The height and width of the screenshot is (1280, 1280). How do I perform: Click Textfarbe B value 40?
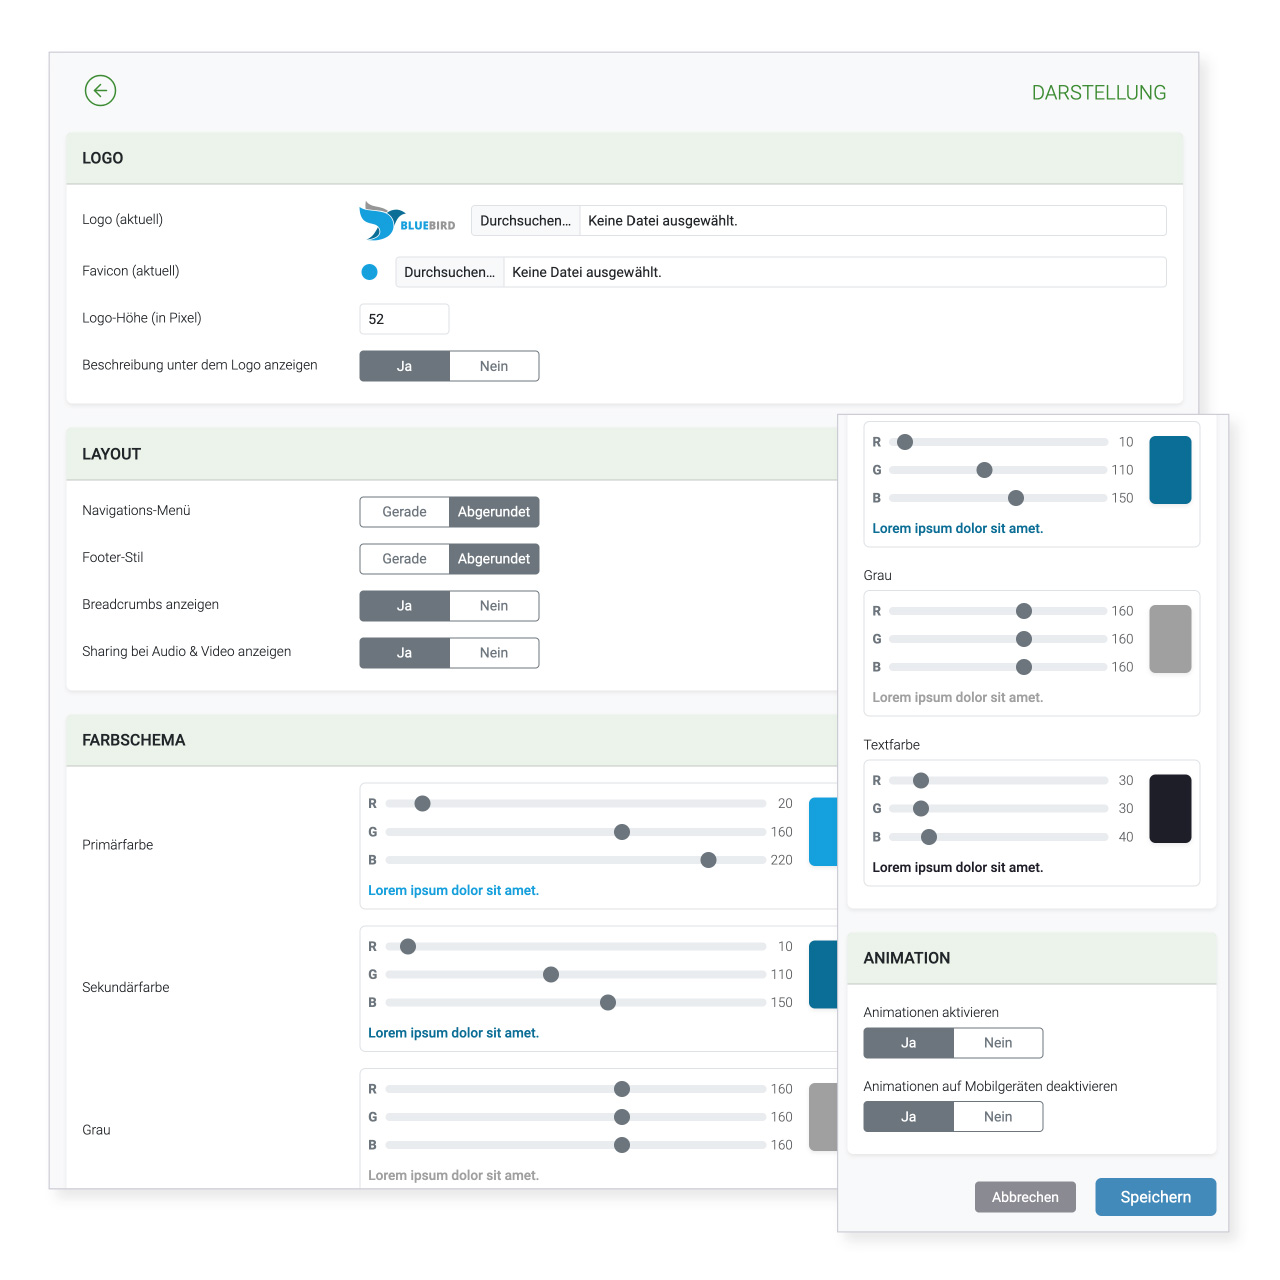tap(1126, 837)
